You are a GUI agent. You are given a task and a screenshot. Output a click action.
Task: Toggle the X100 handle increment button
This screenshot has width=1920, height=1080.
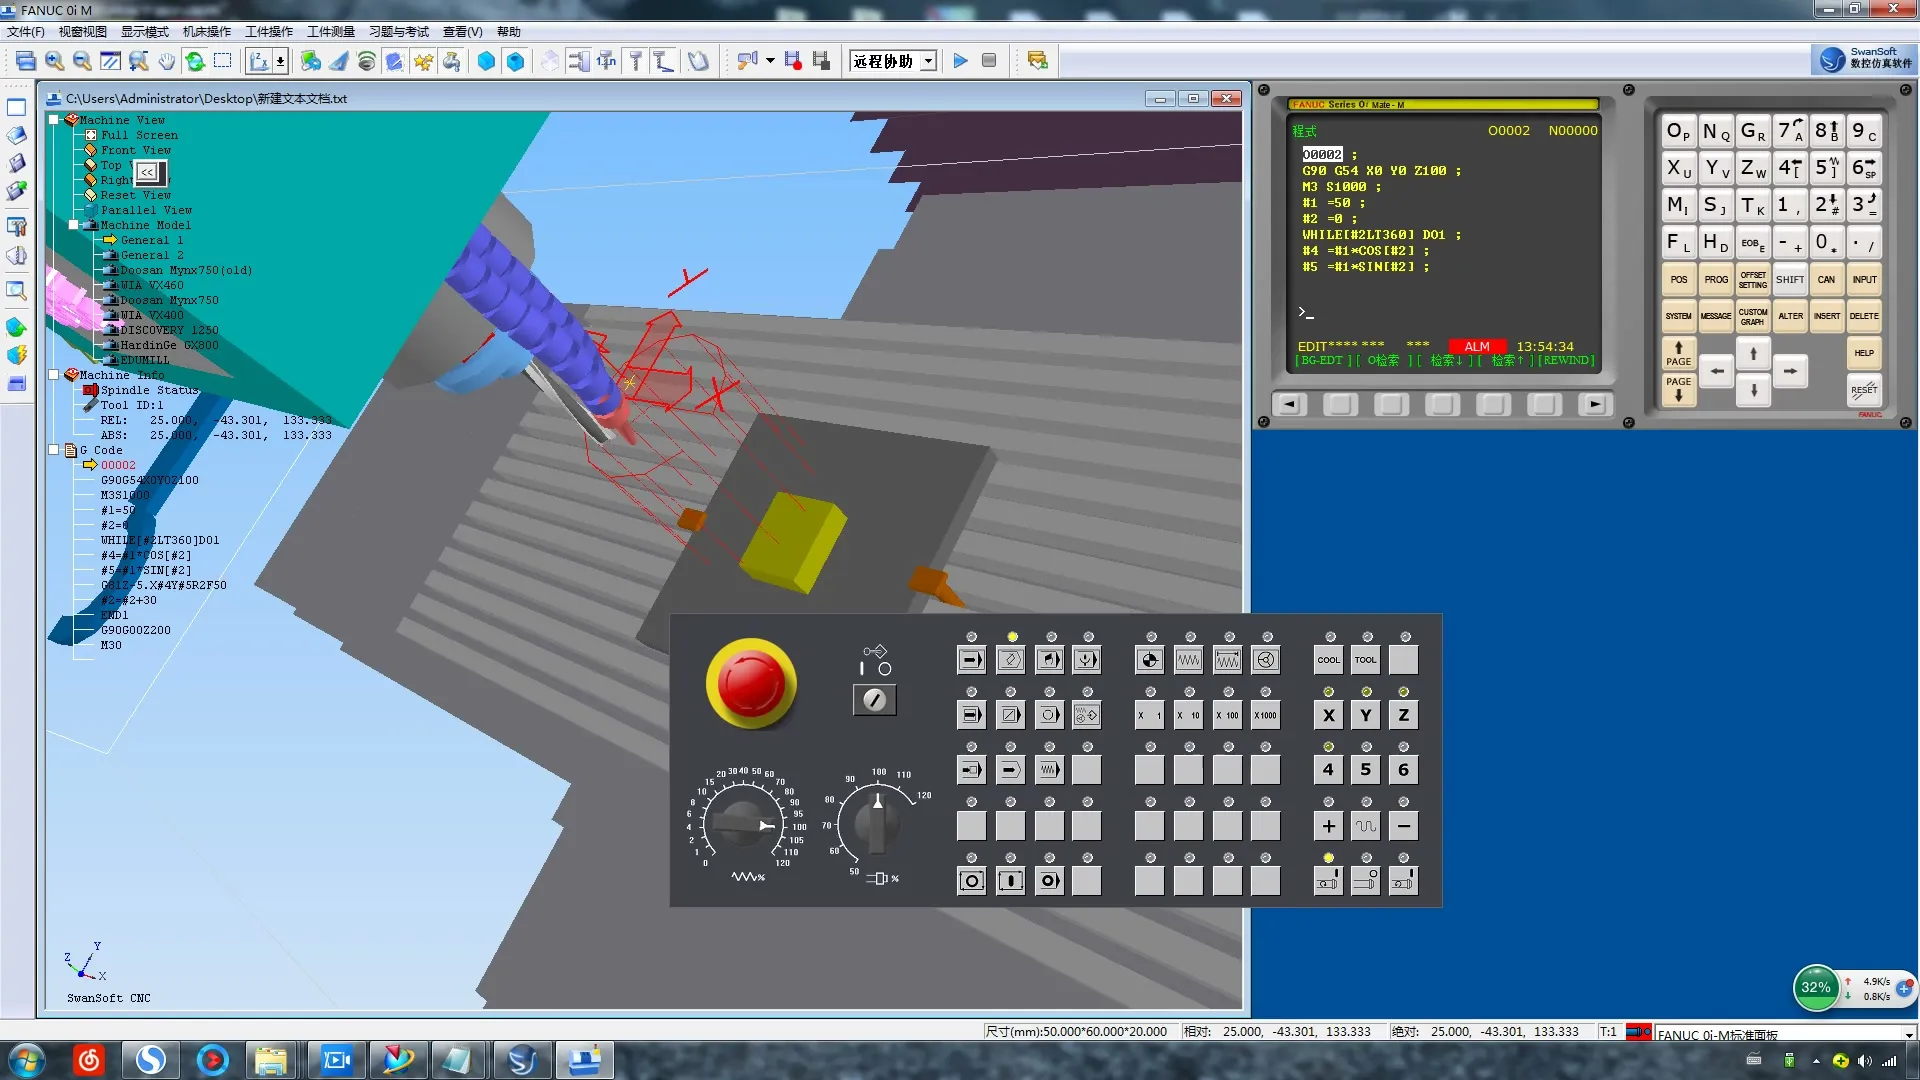tap(1227, 716)
